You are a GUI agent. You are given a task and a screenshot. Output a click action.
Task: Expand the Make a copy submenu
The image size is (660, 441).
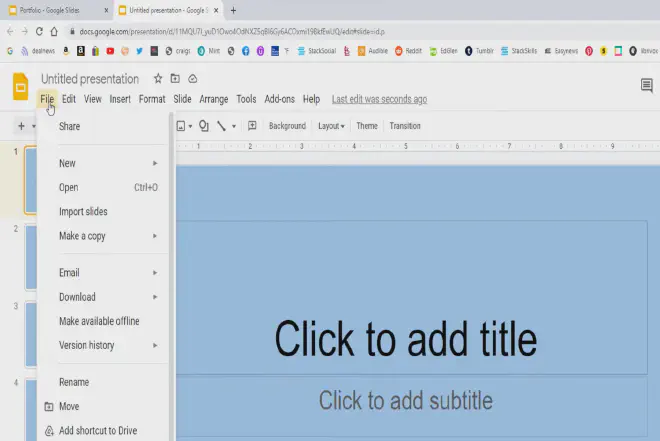[109, 236]
